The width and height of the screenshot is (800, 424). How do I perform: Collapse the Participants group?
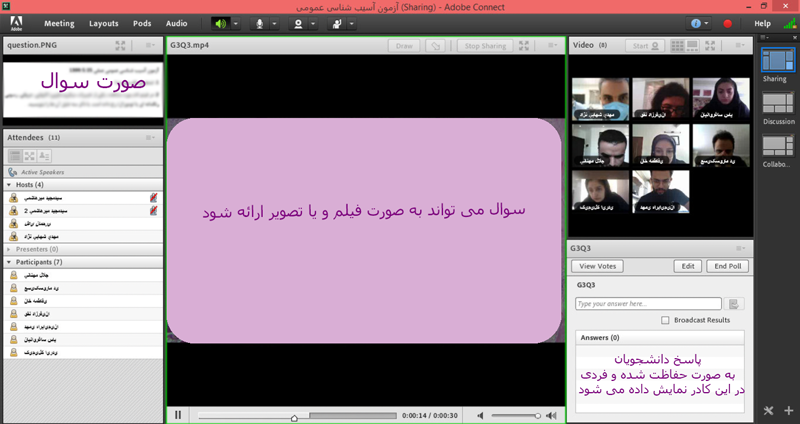click(x=11, y=262)
